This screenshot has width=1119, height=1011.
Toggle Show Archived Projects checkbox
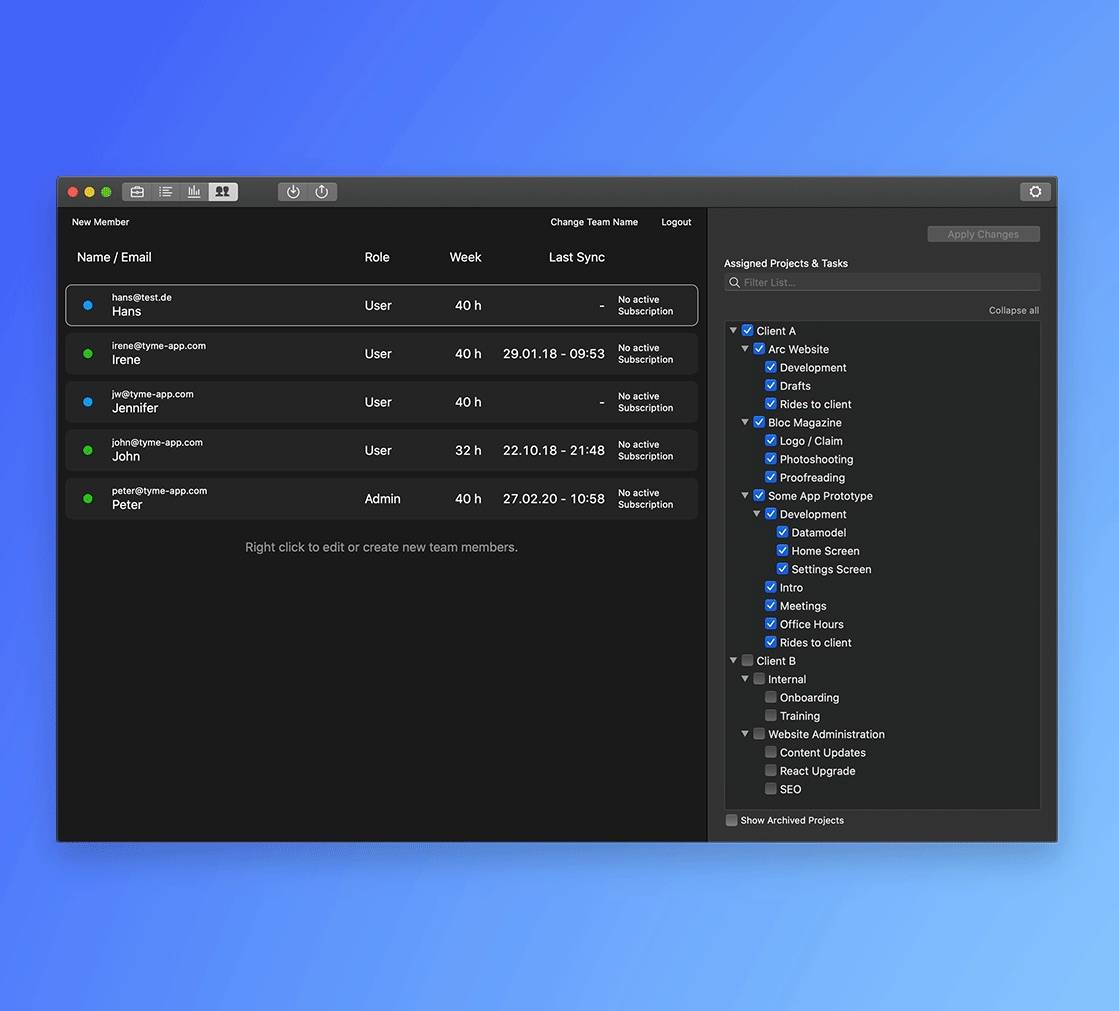pos(732,820)
